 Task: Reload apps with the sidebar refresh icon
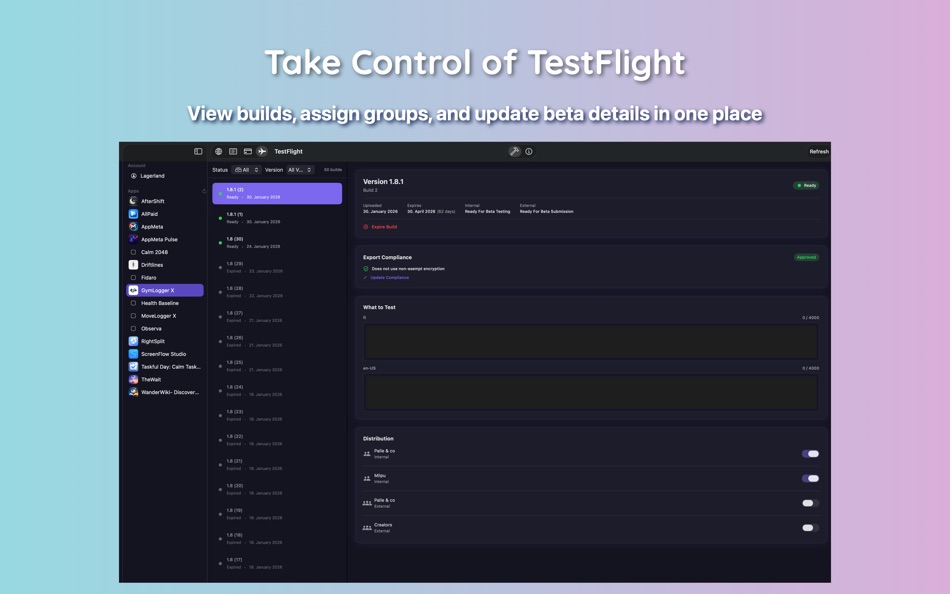point(204,191)
